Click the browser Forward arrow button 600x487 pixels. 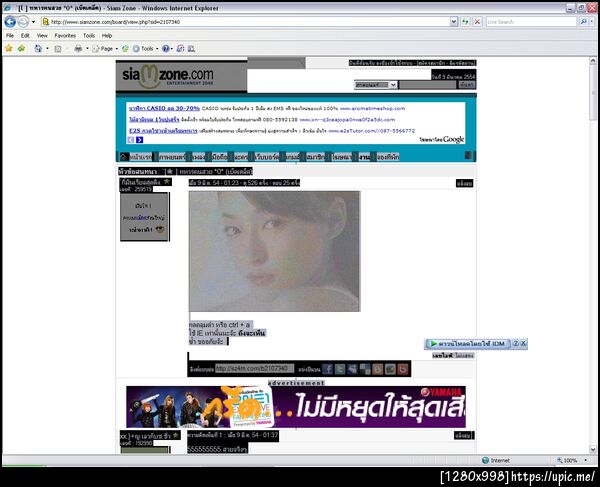click(x=23, y=22)
